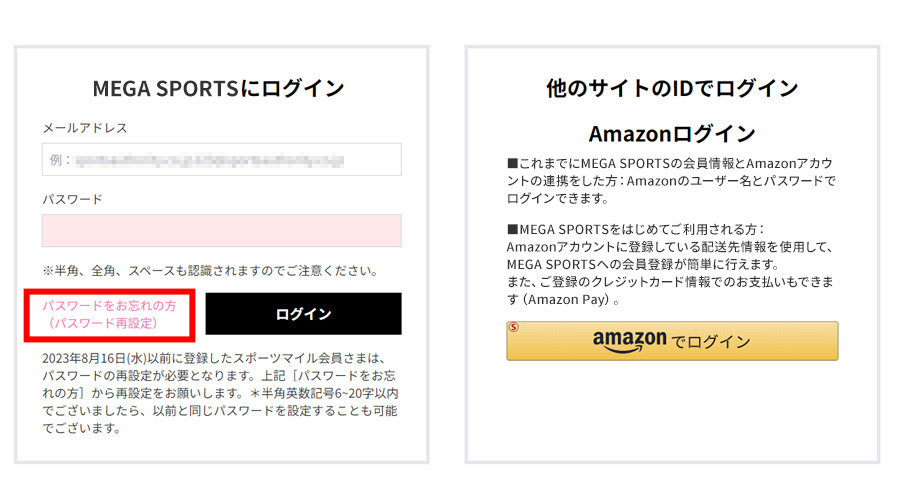Click the Amazonログイン subheading
Screen dimensions: 900x500
tap(672, 134)
